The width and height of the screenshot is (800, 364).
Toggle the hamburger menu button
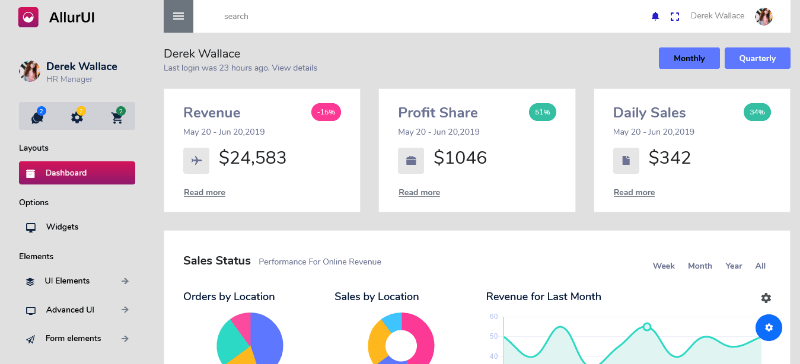(178, 16)
